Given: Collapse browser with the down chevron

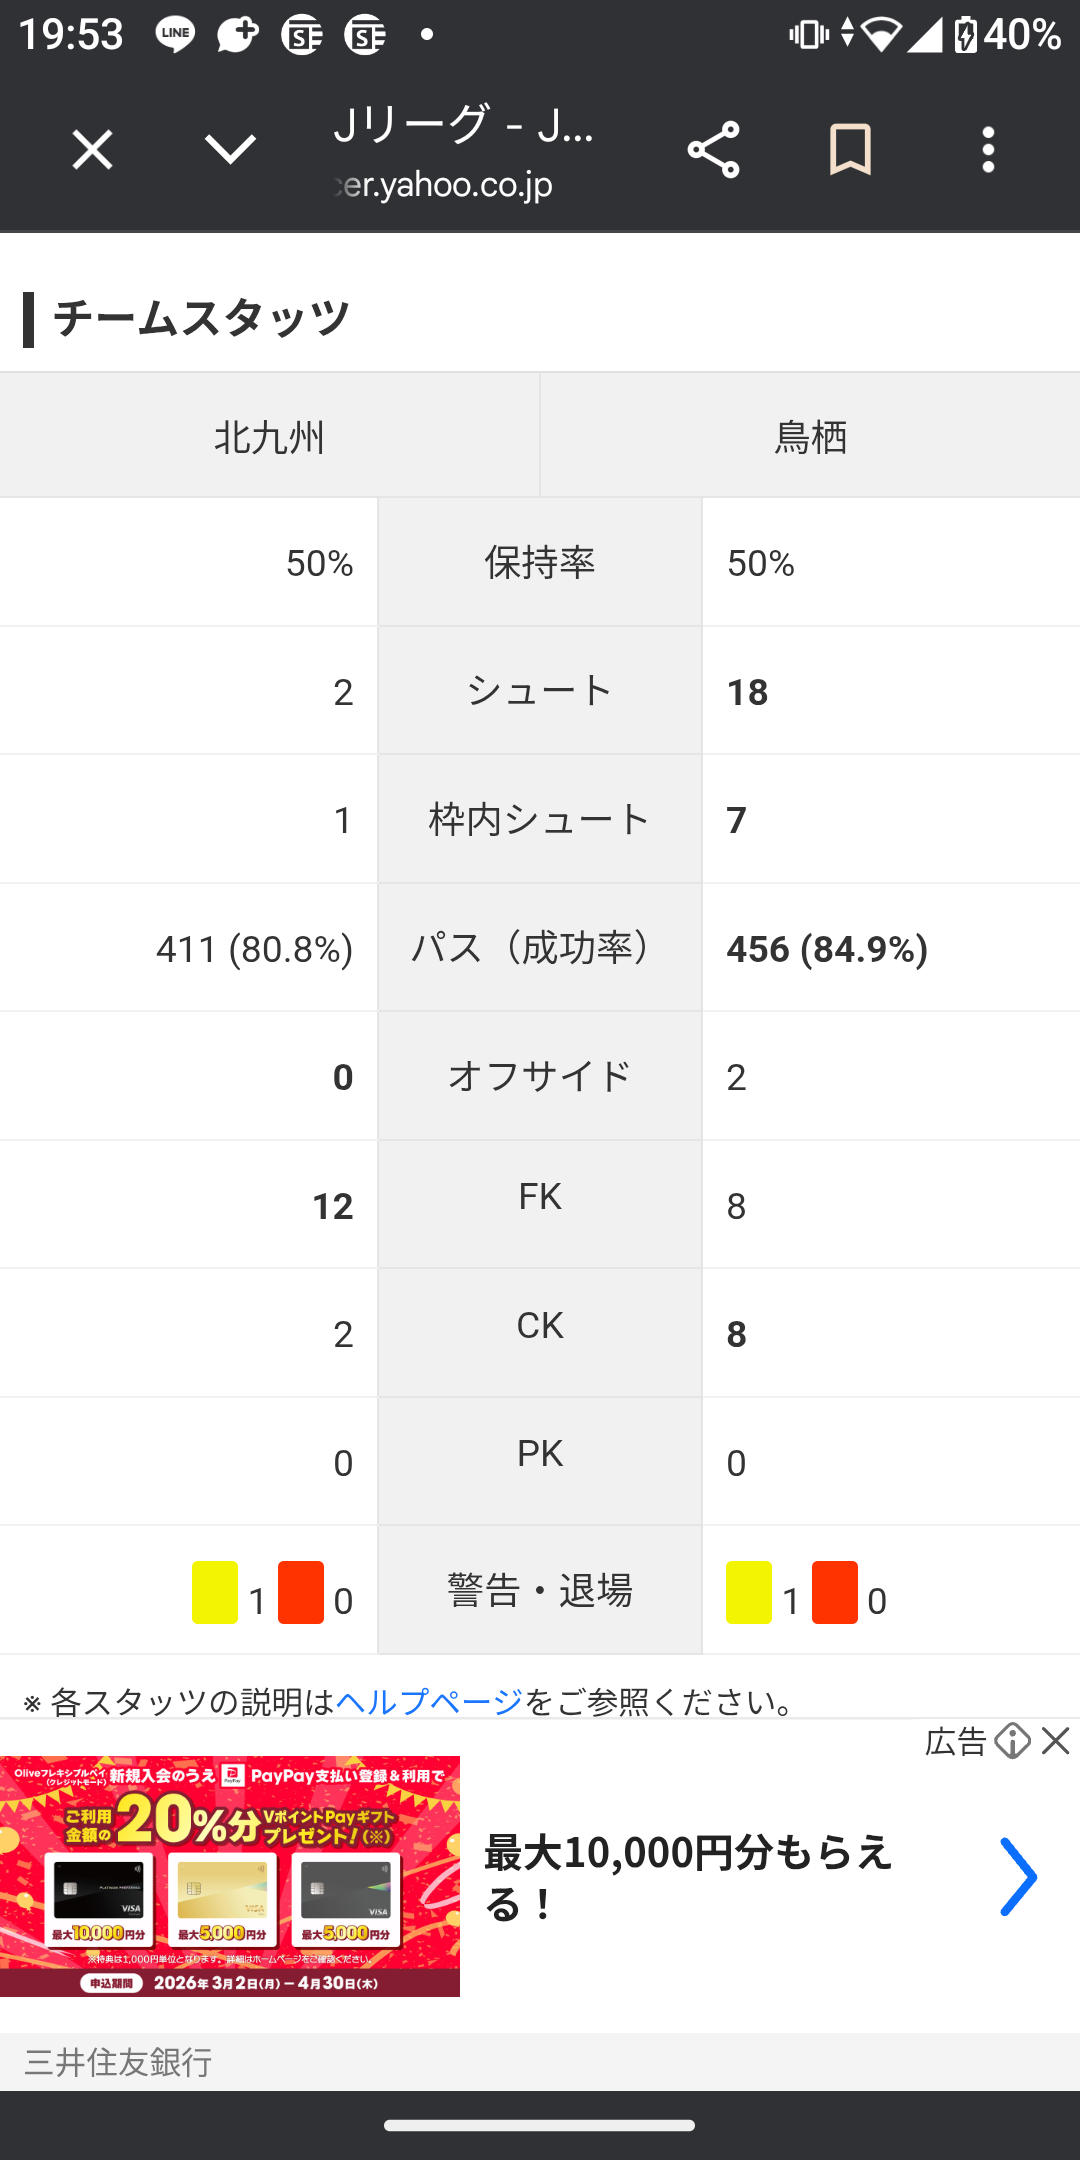Looking at the screenshot, I should pyautogui.click(x=230, y=151).
